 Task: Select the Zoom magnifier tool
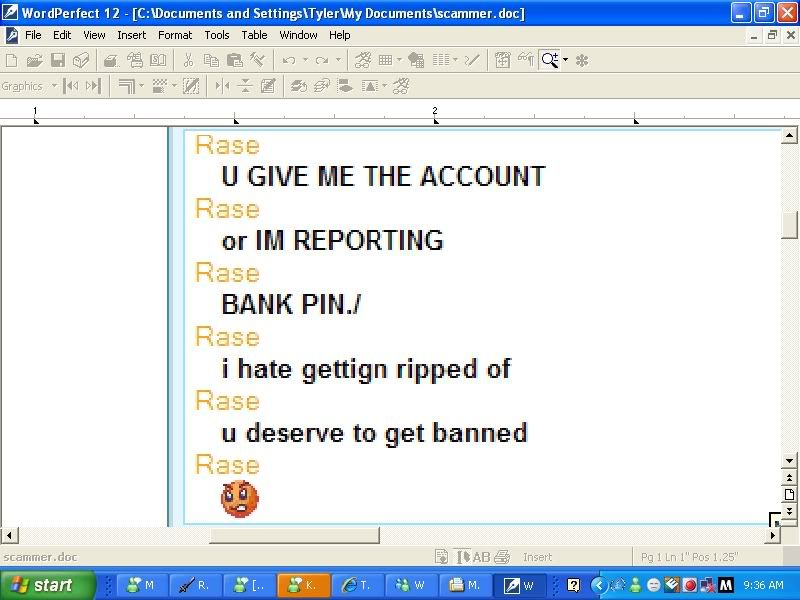click(549, 61)
